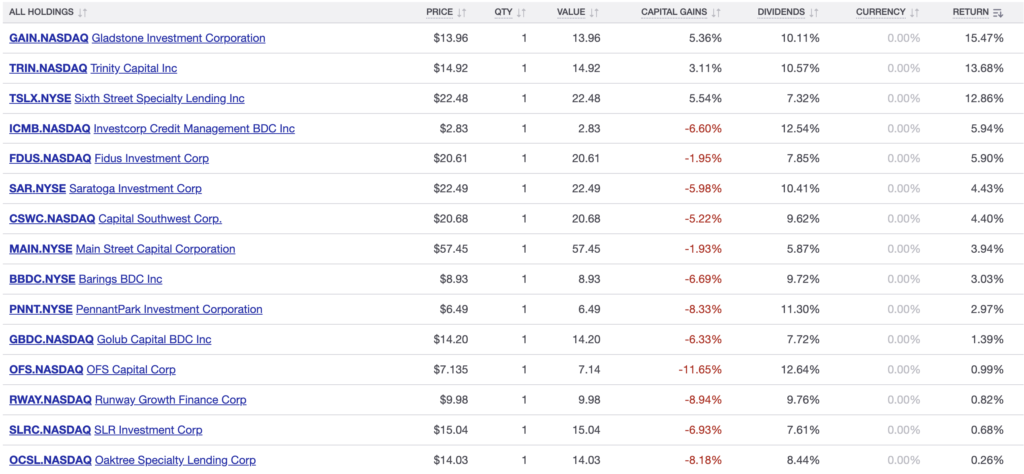Select TSLX.NYSE Sixth Street Specialty Lending
This screenshot has width=1024, height=474.
coord(126,98)
